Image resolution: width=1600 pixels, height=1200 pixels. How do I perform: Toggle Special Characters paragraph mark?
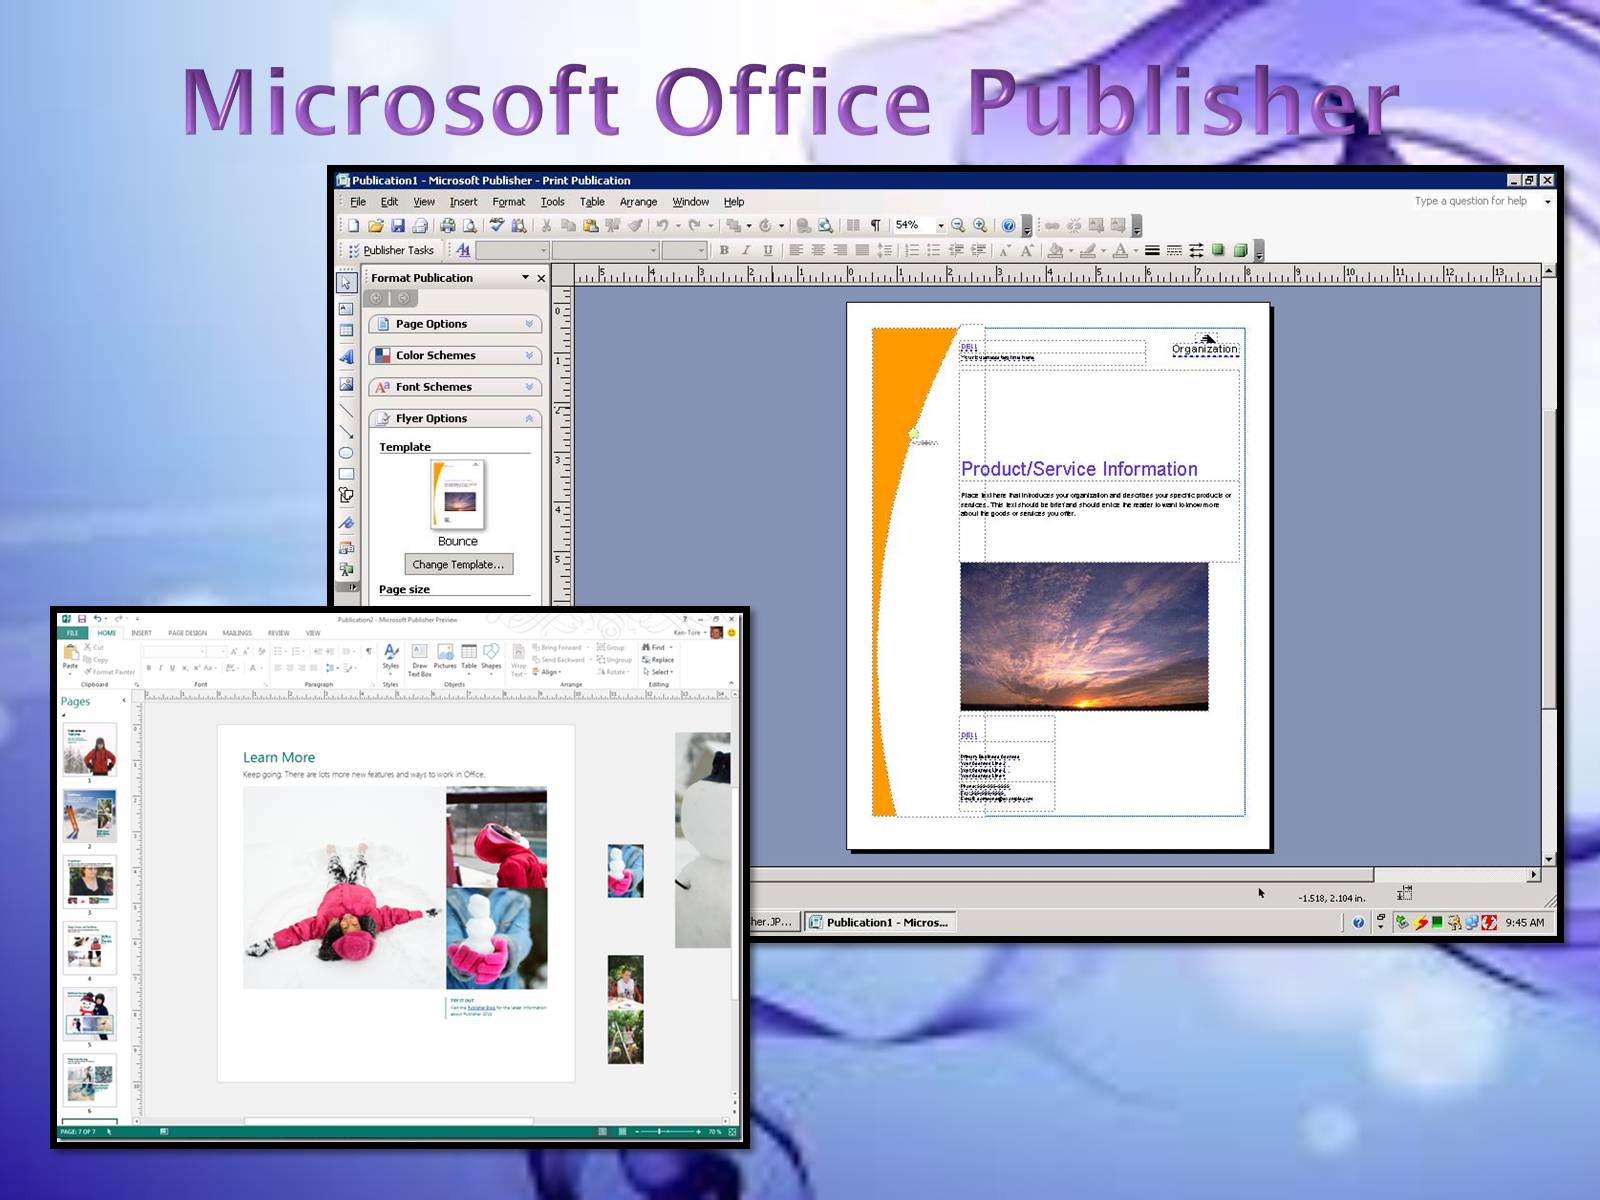point(876,226)
